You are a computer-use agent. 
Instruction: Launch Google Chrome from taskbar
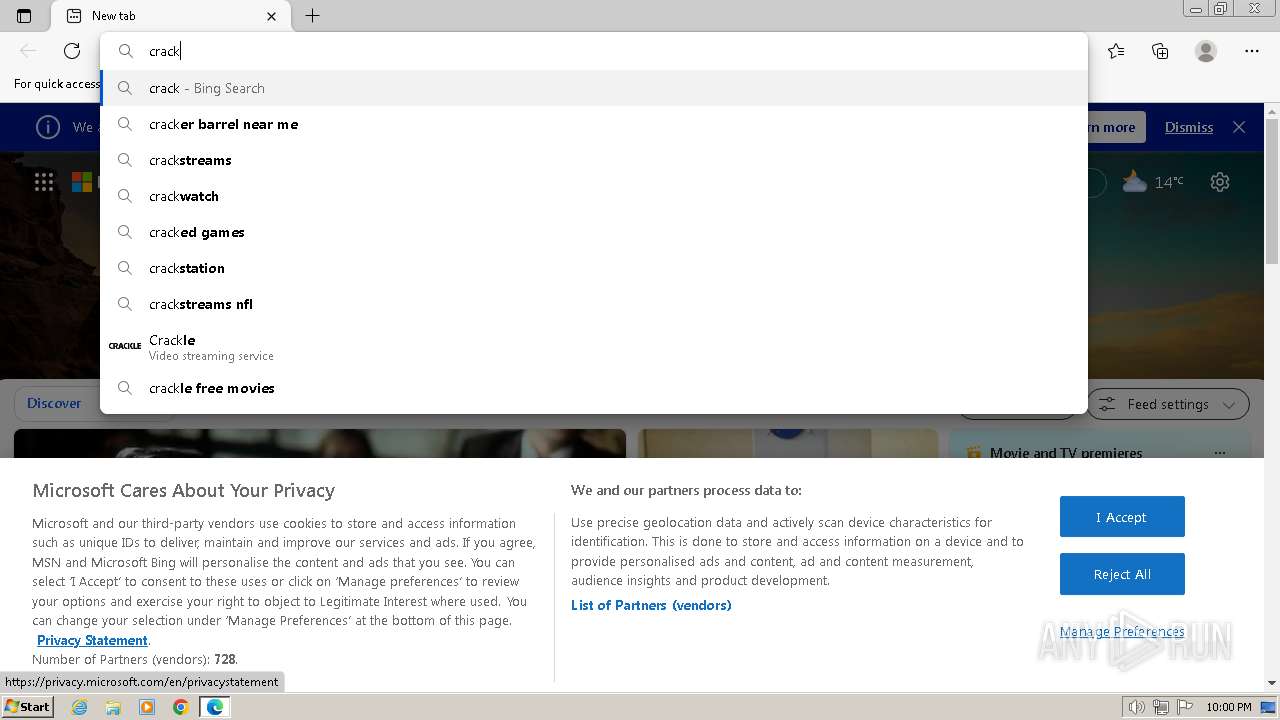(180, 707)
